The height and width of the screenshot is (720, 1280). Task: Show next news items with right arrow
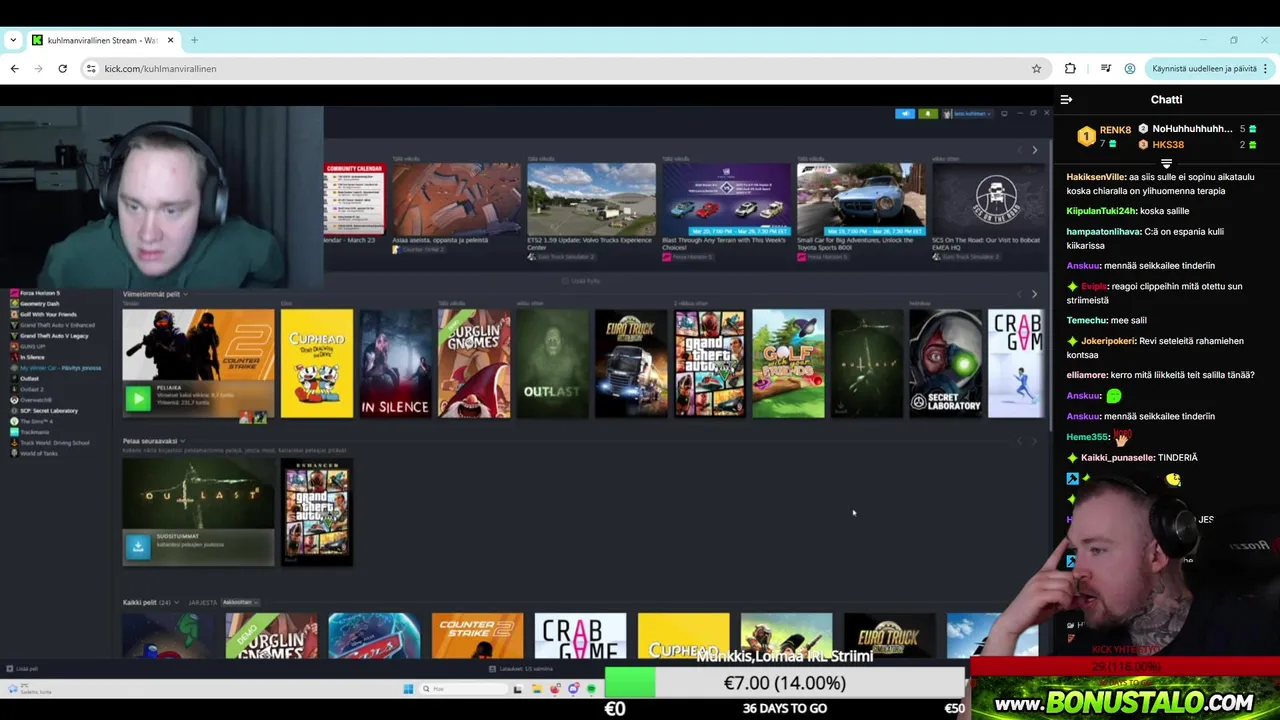click(x=1034, y=150)
